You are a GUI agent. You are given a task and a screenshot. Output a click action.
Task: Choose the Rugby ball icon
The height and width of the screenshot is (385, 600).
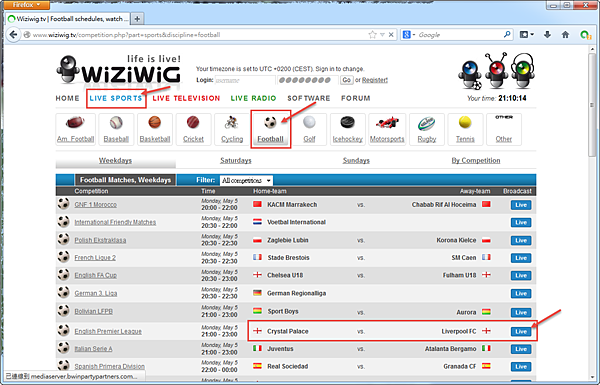click(427, 123)
